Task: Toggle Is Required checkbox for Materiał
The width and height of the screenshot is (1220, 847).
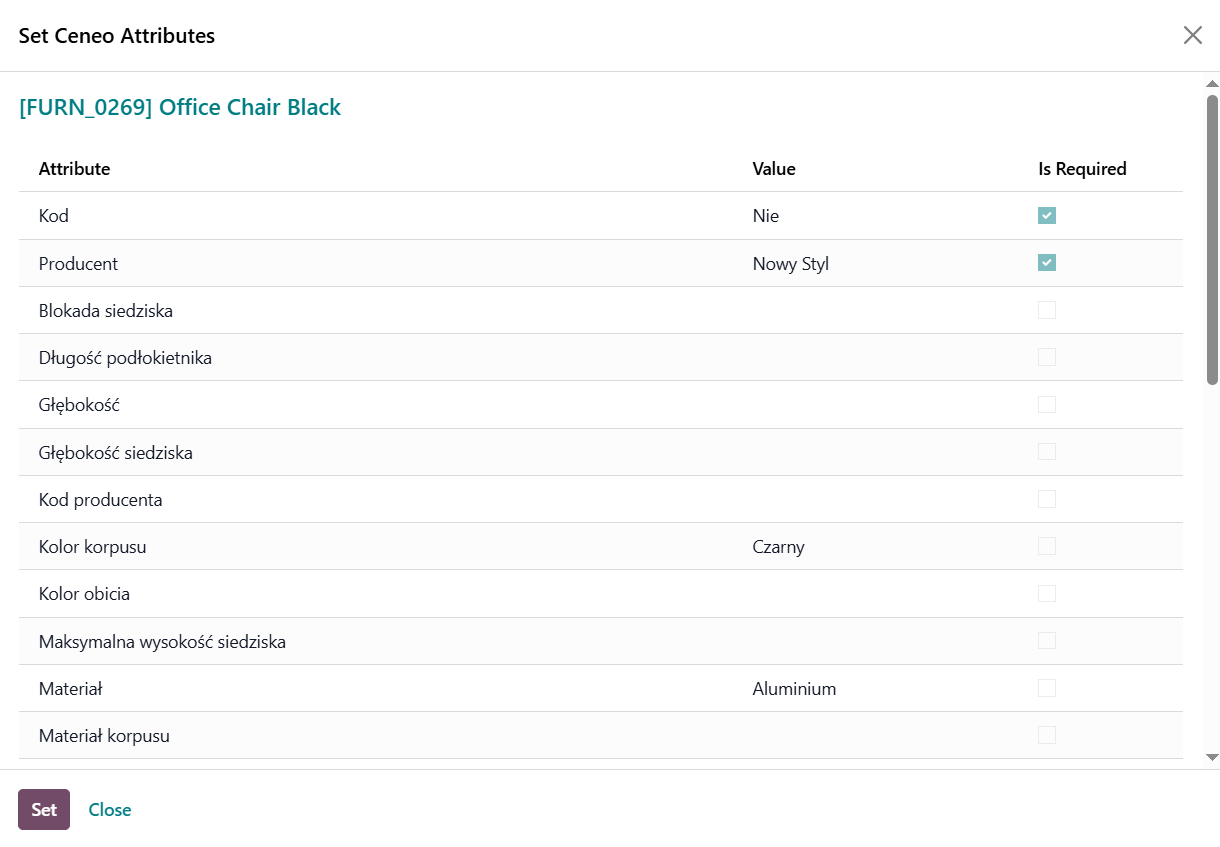Action: (1047, 688)
